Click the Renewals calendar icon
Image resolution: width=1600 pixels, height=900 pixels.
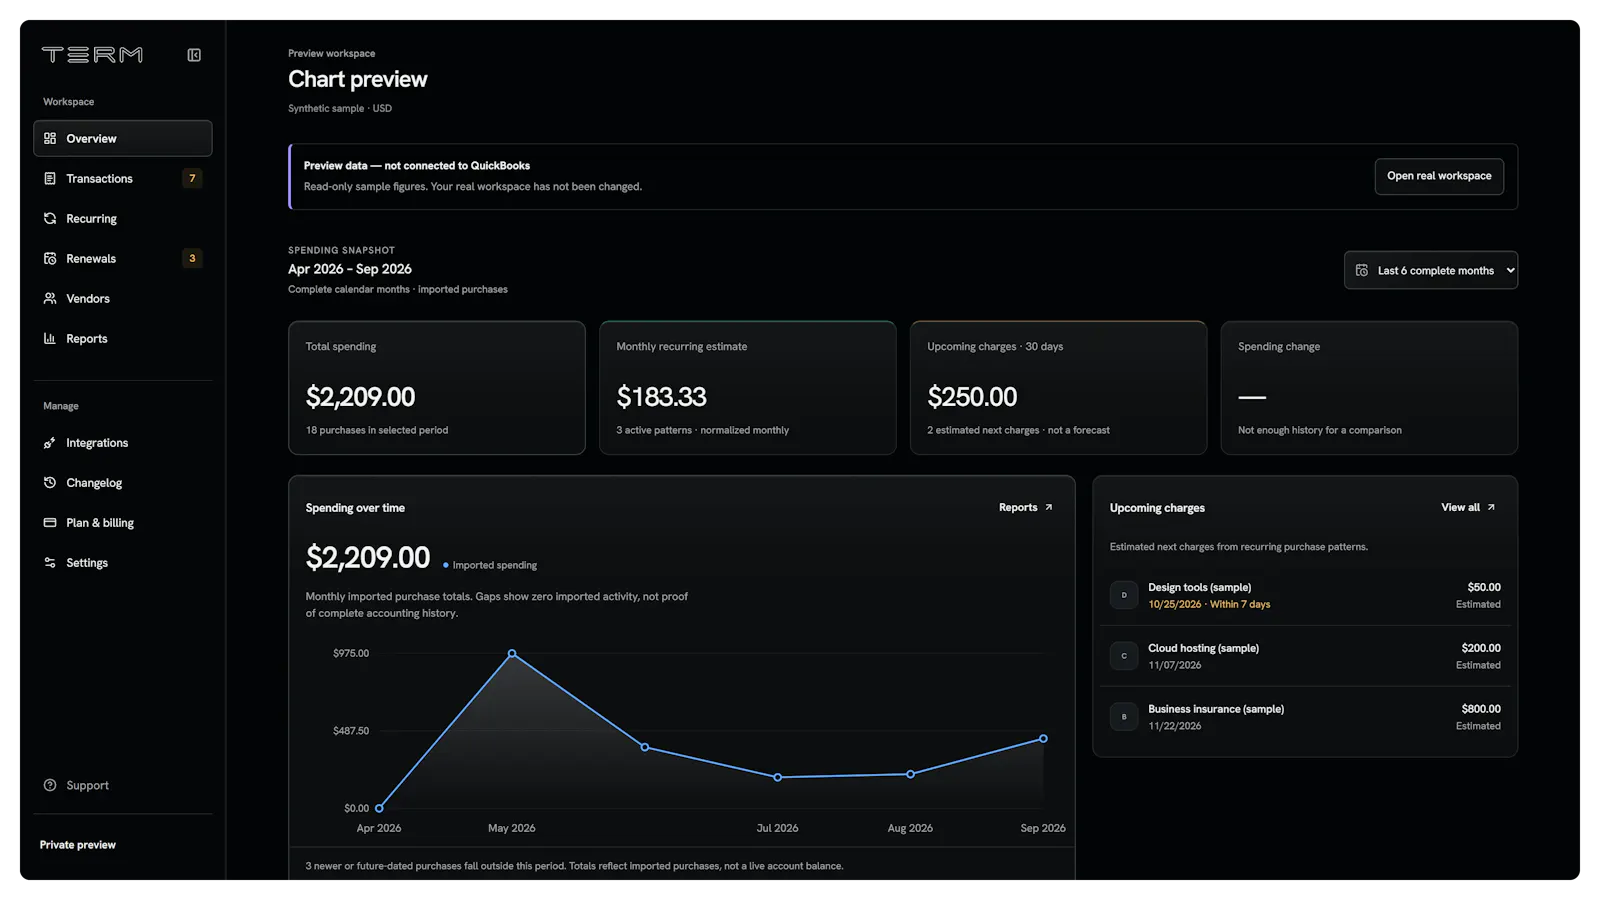pos(50,258)
